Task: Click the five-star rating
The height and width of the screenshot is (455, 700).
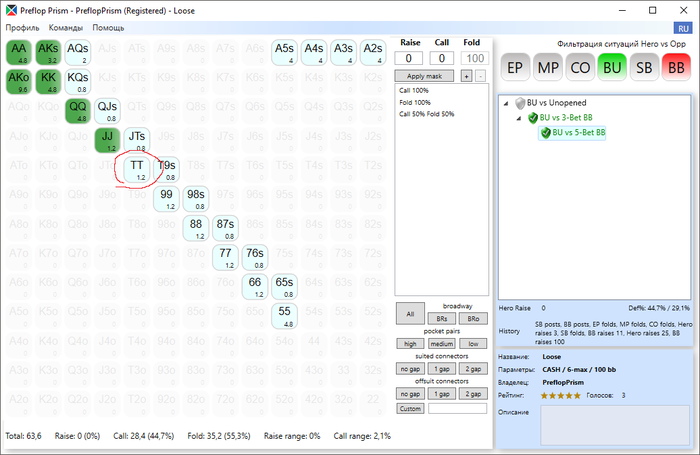Action: point(560,395)
